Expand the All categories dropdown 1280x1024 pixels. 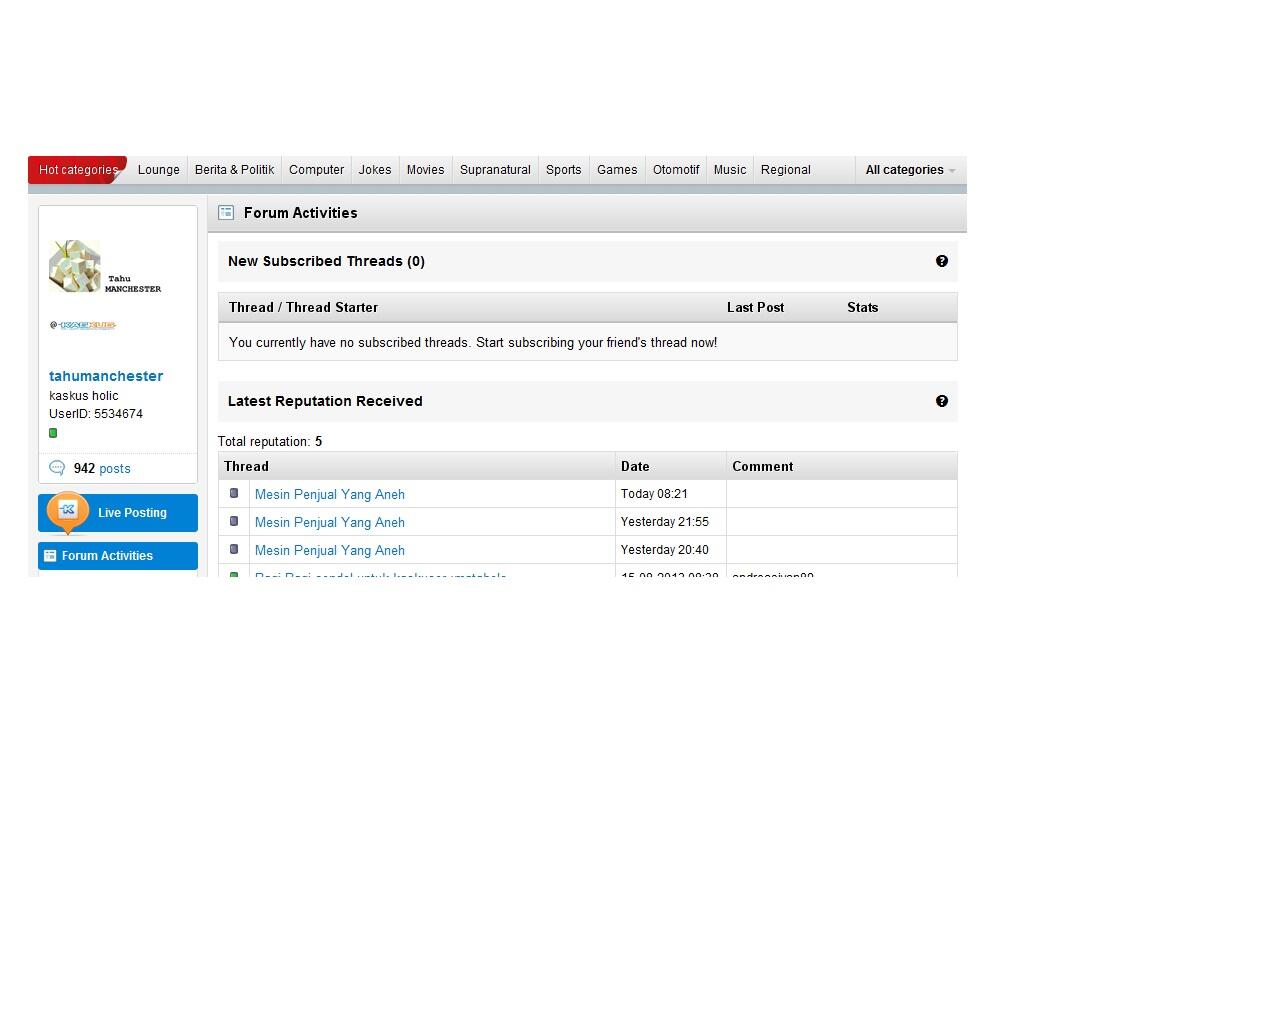tap(910, 170)
